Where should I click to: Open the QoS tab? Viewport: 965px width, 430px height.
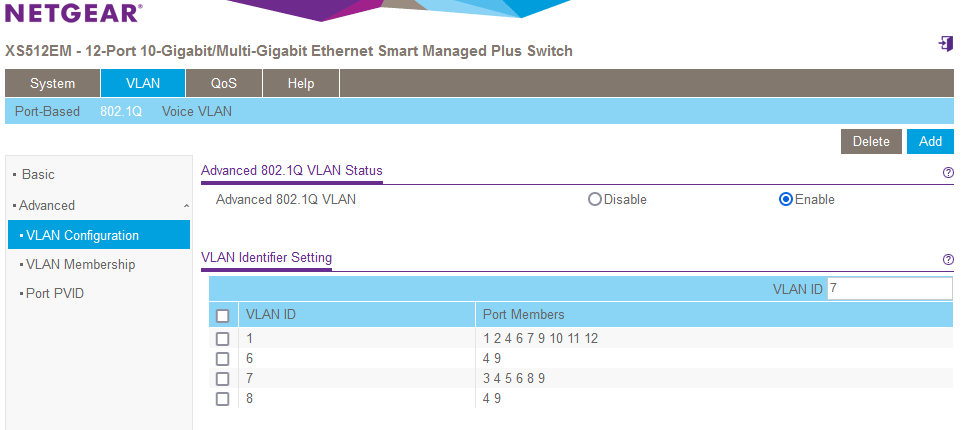tap(223, 83)
